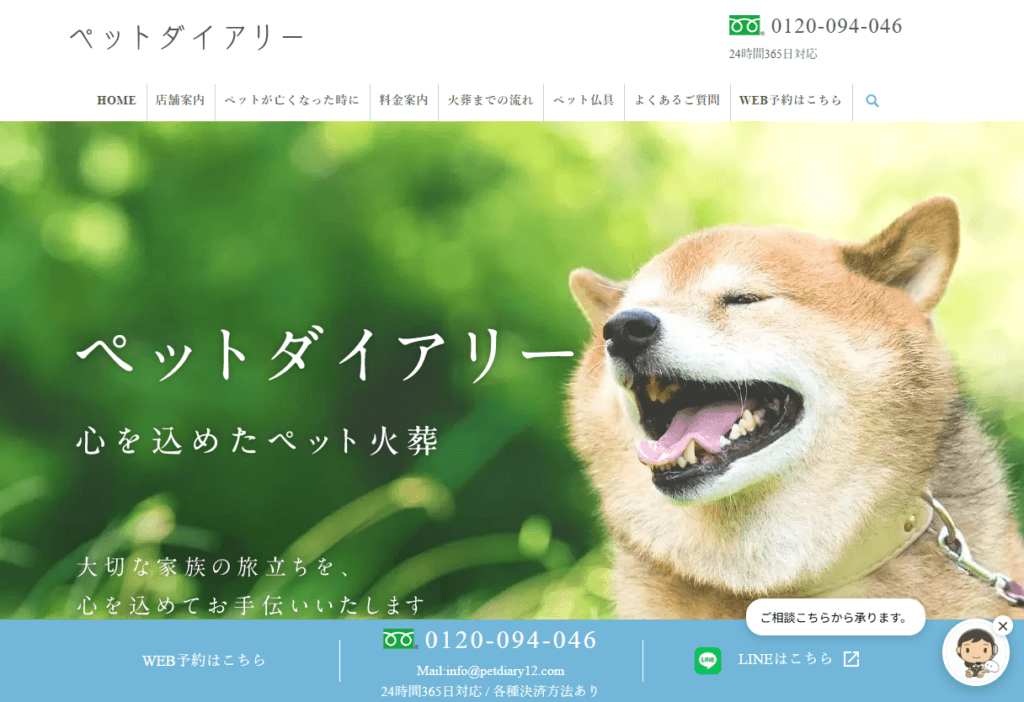Open the chat assistant avatar bubble
This screenshot has height=702, width=1024.
pos(975,652)
